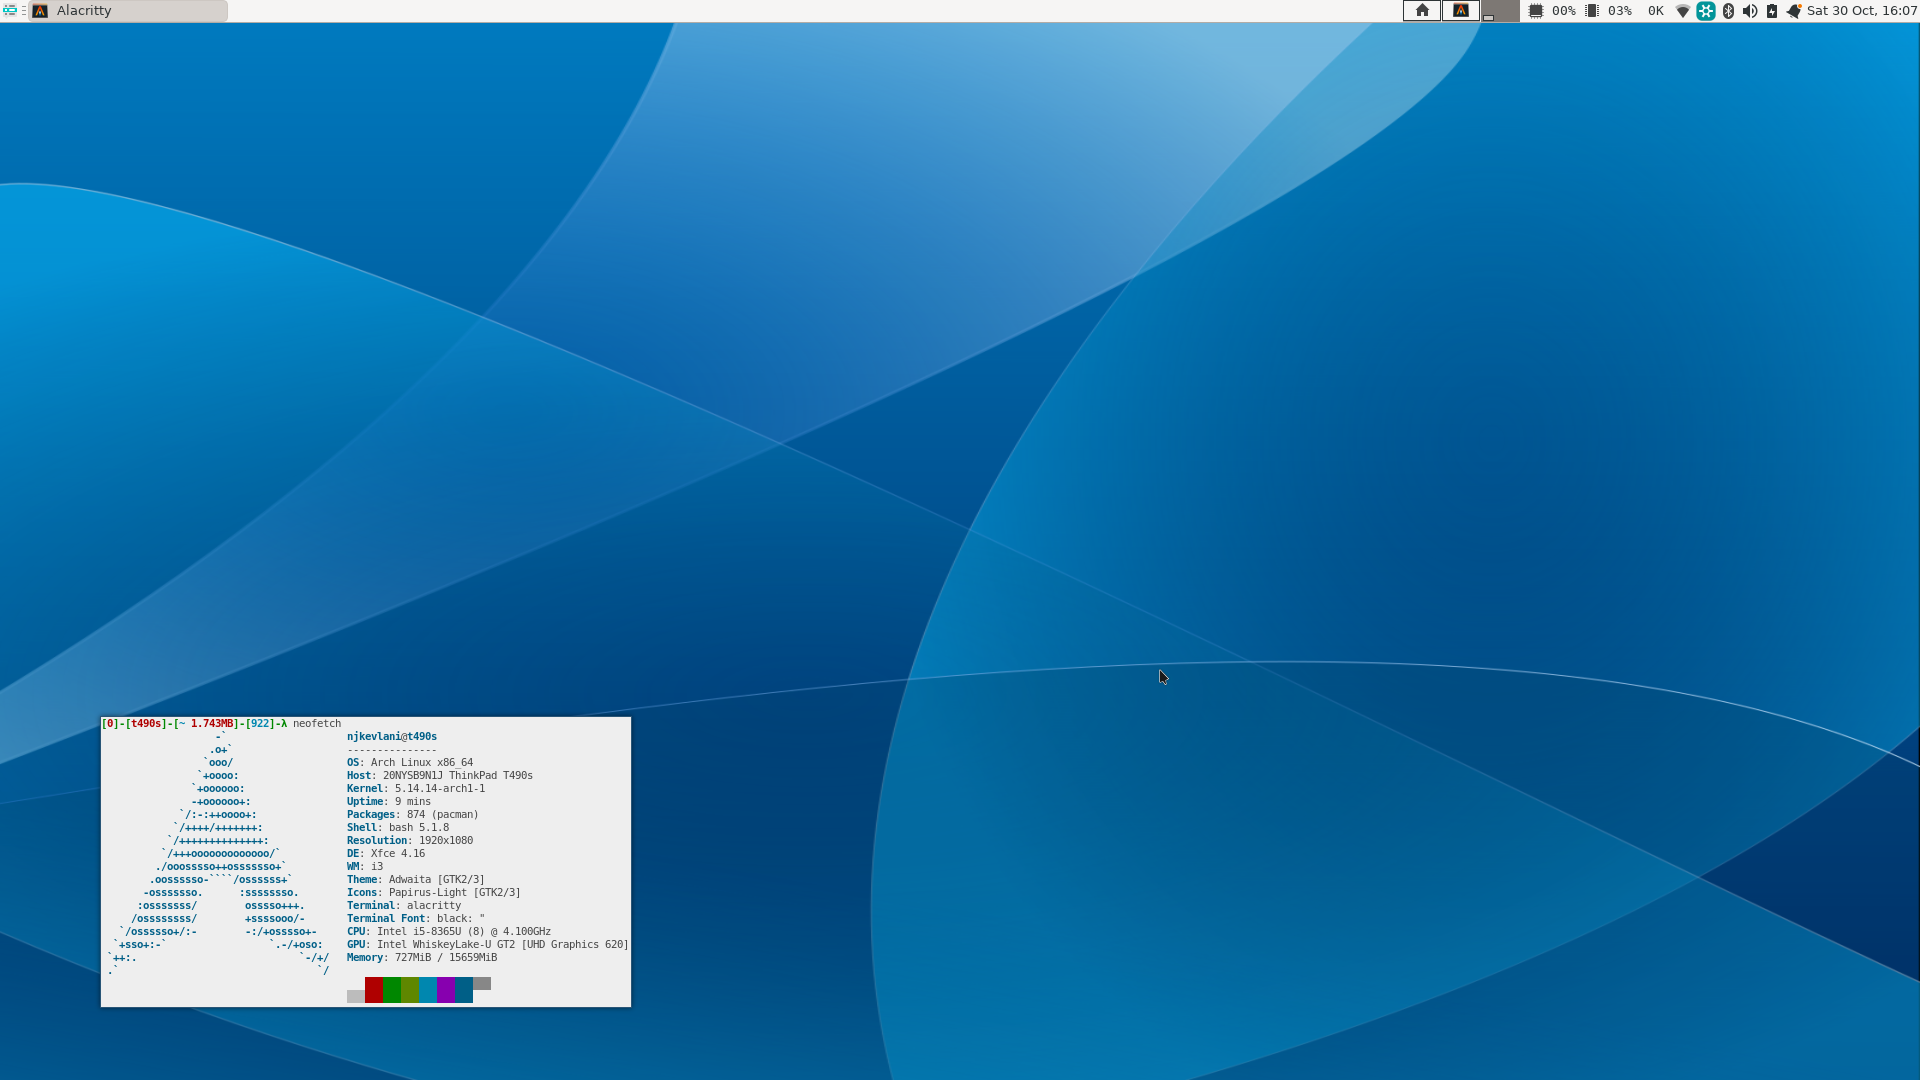The width and height of the screenshot is (1920, 1080).
Task: Click the CPU chip monitor icon
Action: pos(1536,11)
